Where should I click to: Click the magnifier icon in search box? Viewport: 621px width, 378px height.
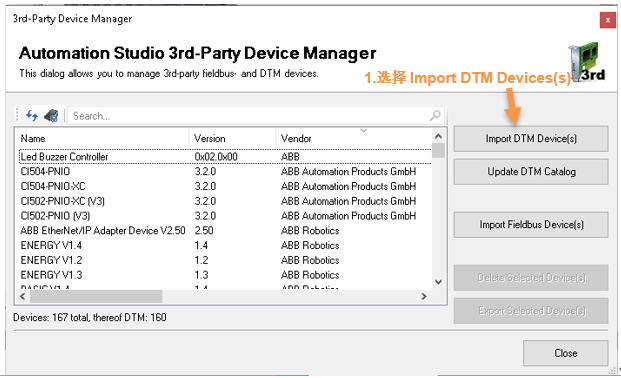pyautogui.click(x=435, y=116)
